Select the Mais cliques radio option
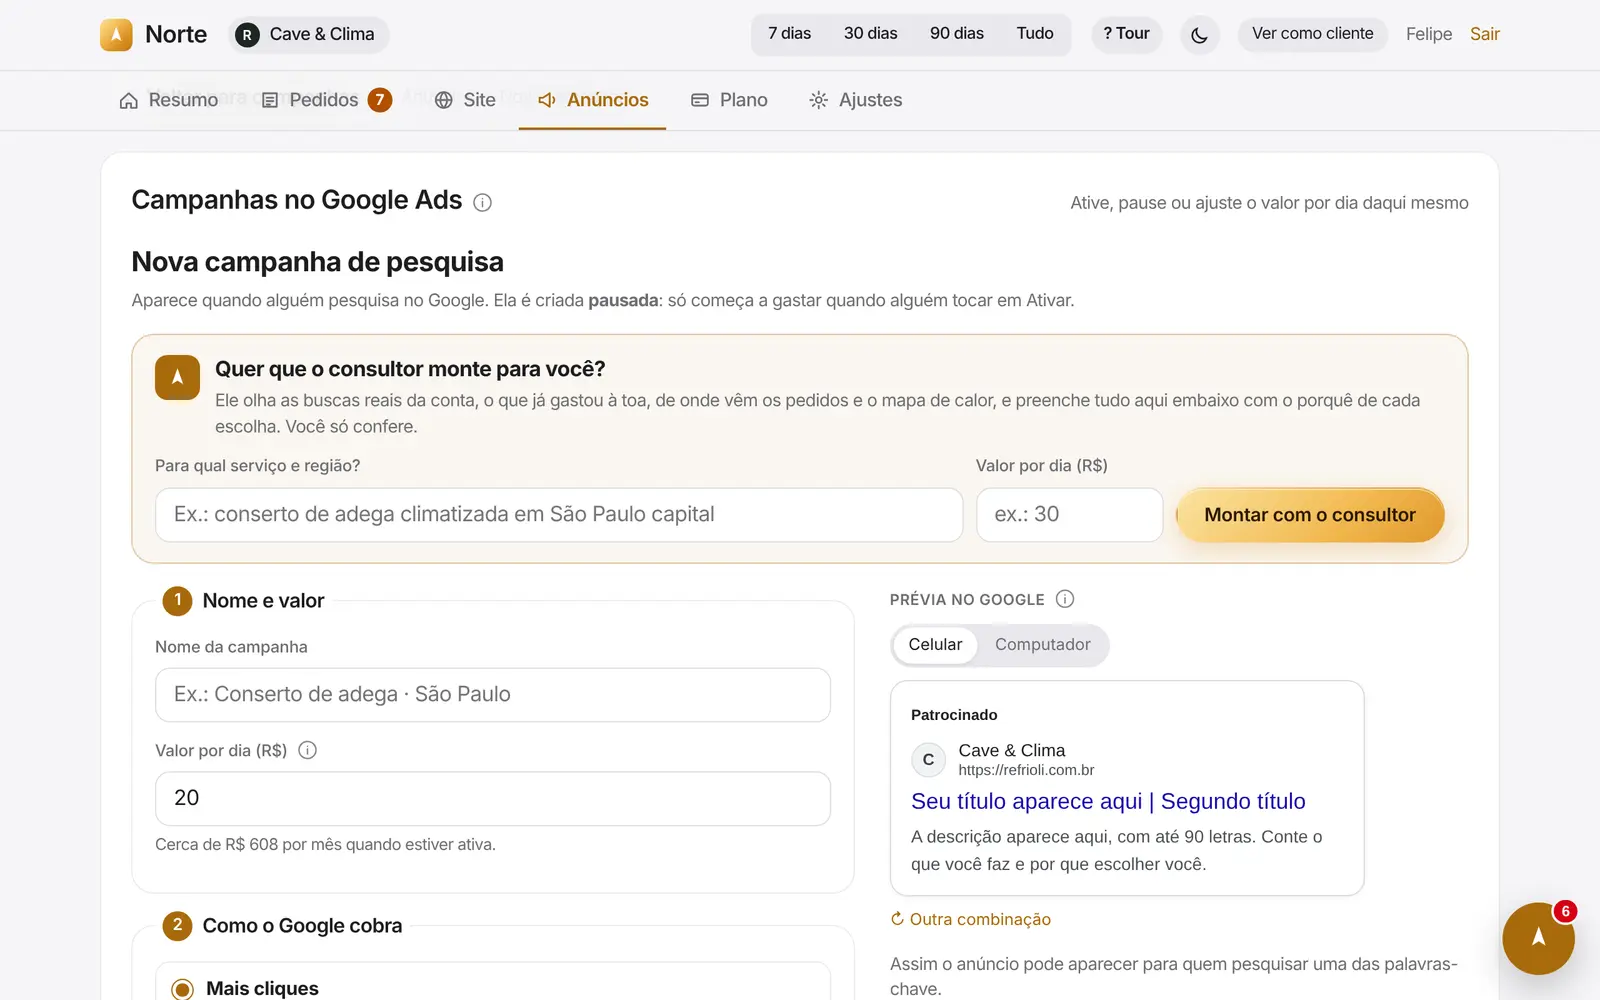Image resolution: width=1600 pixels, height=1000 pixels. [182, 989]
